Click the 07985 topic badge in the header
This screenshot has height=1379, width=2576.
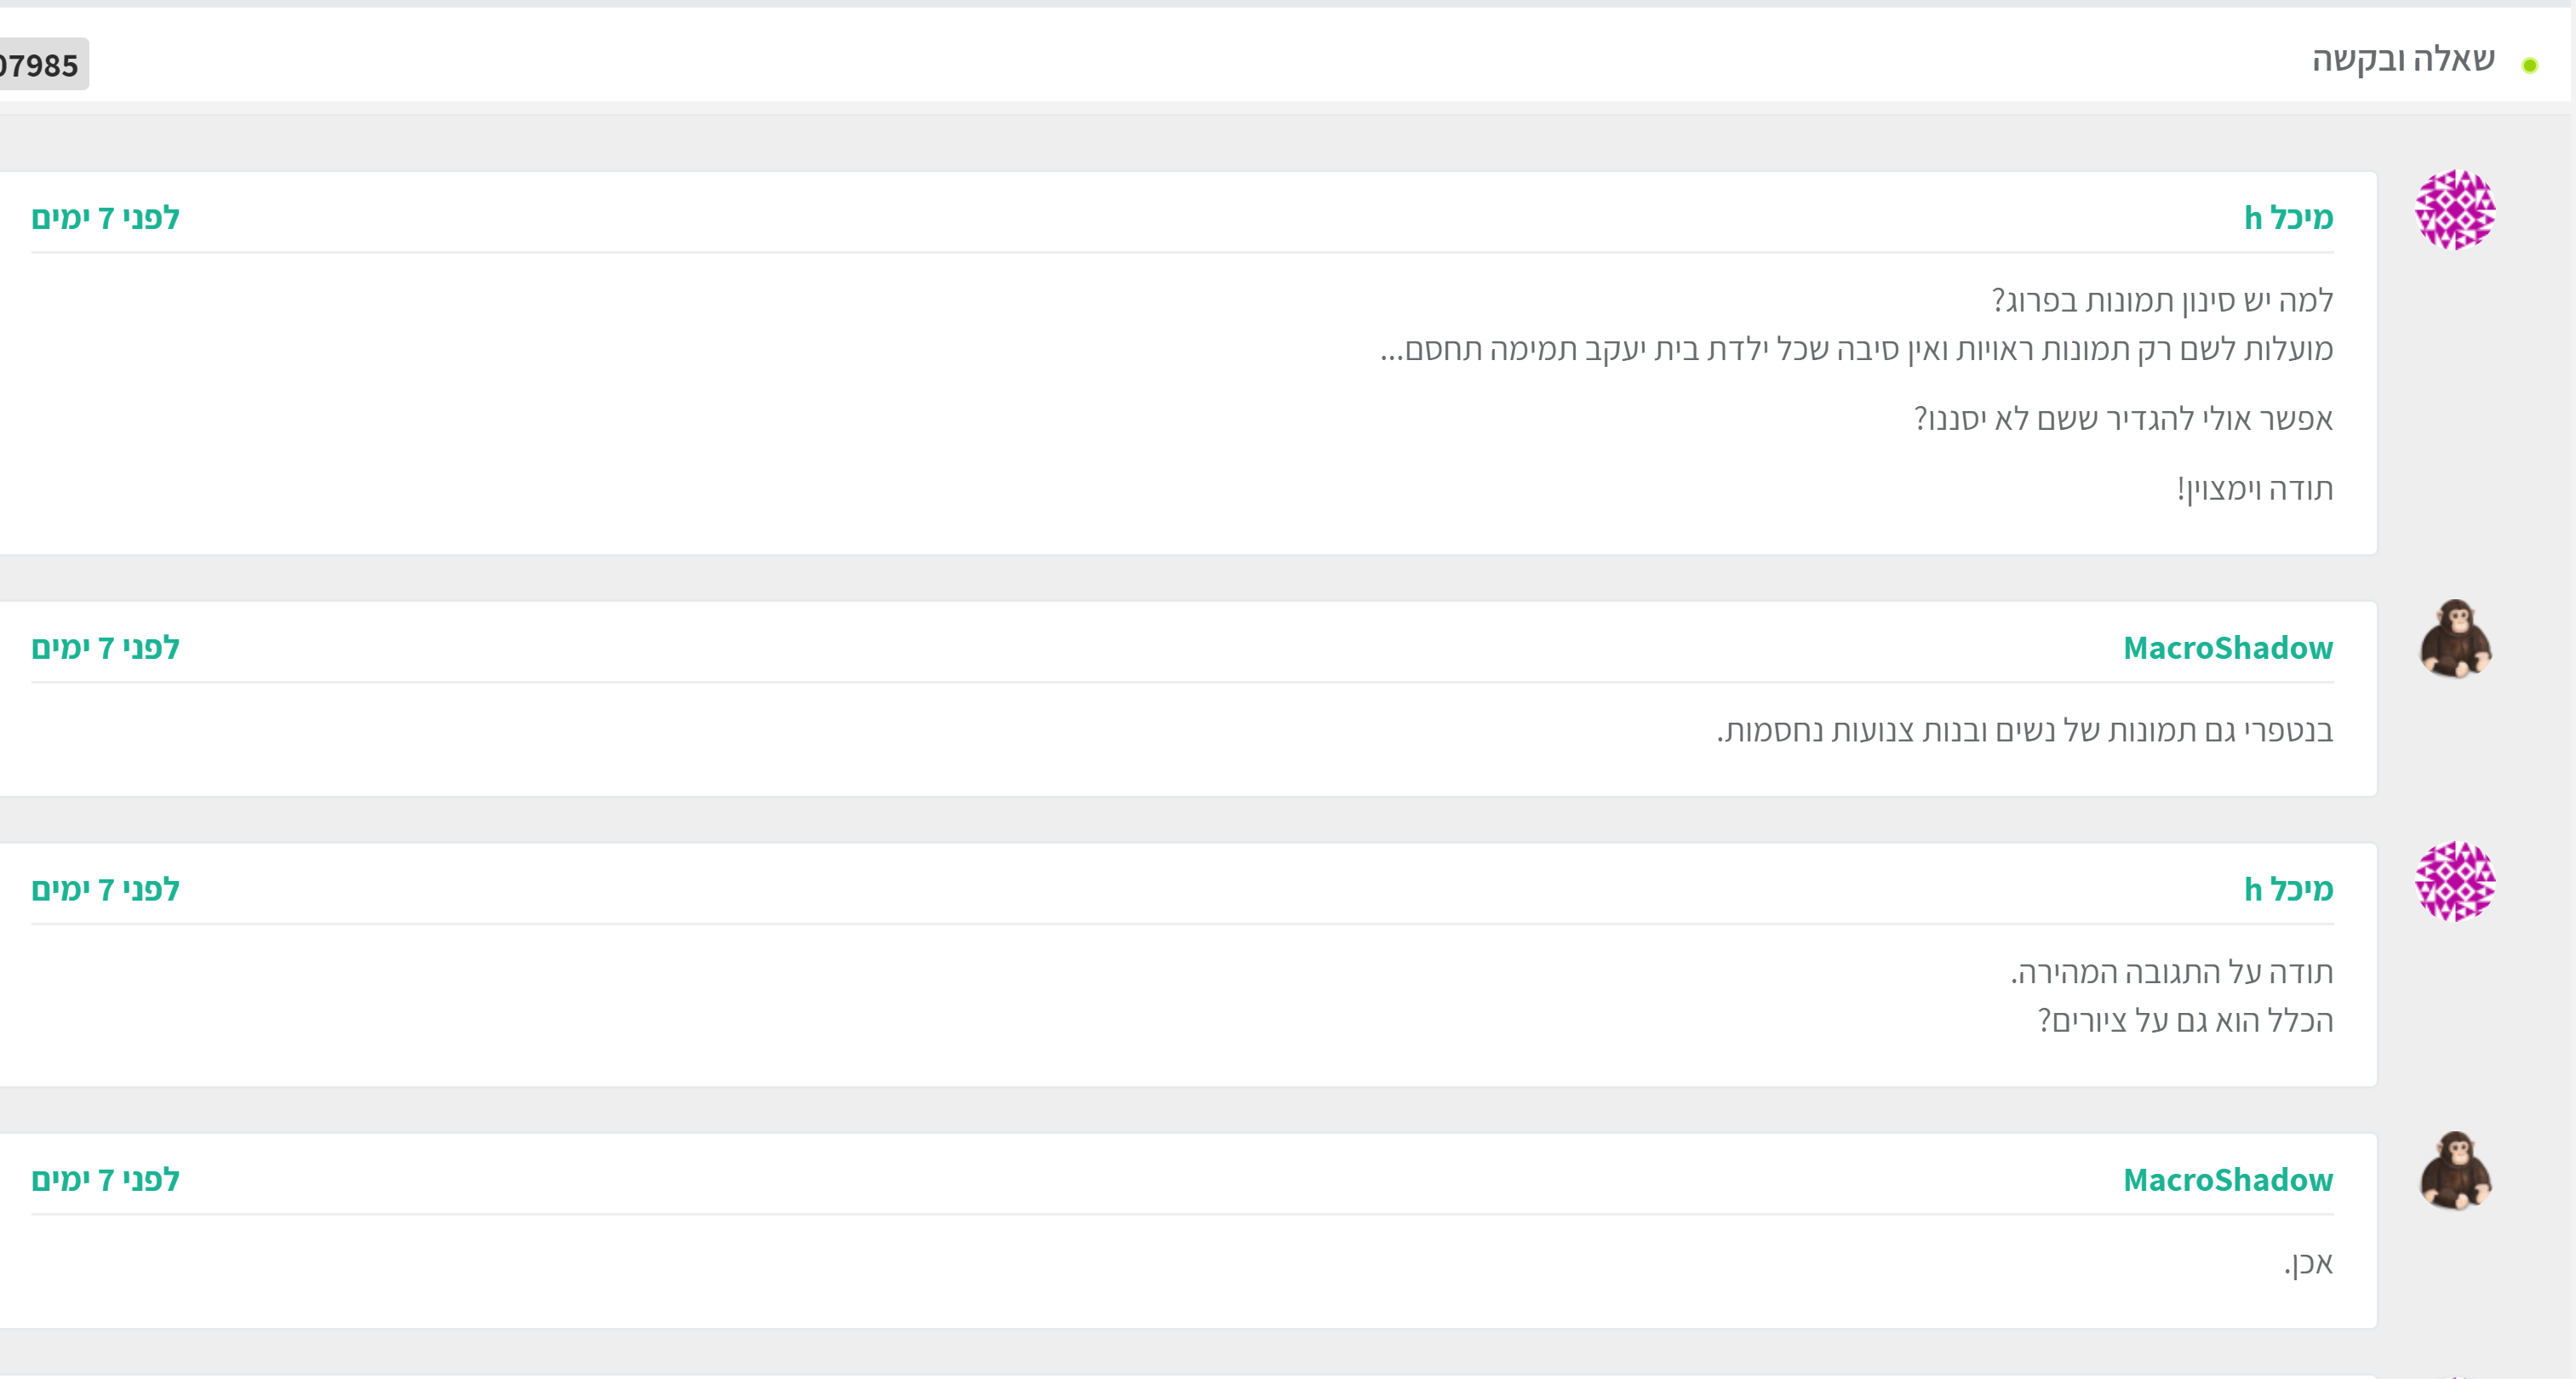pyautogui.click(x=40, y=66)
